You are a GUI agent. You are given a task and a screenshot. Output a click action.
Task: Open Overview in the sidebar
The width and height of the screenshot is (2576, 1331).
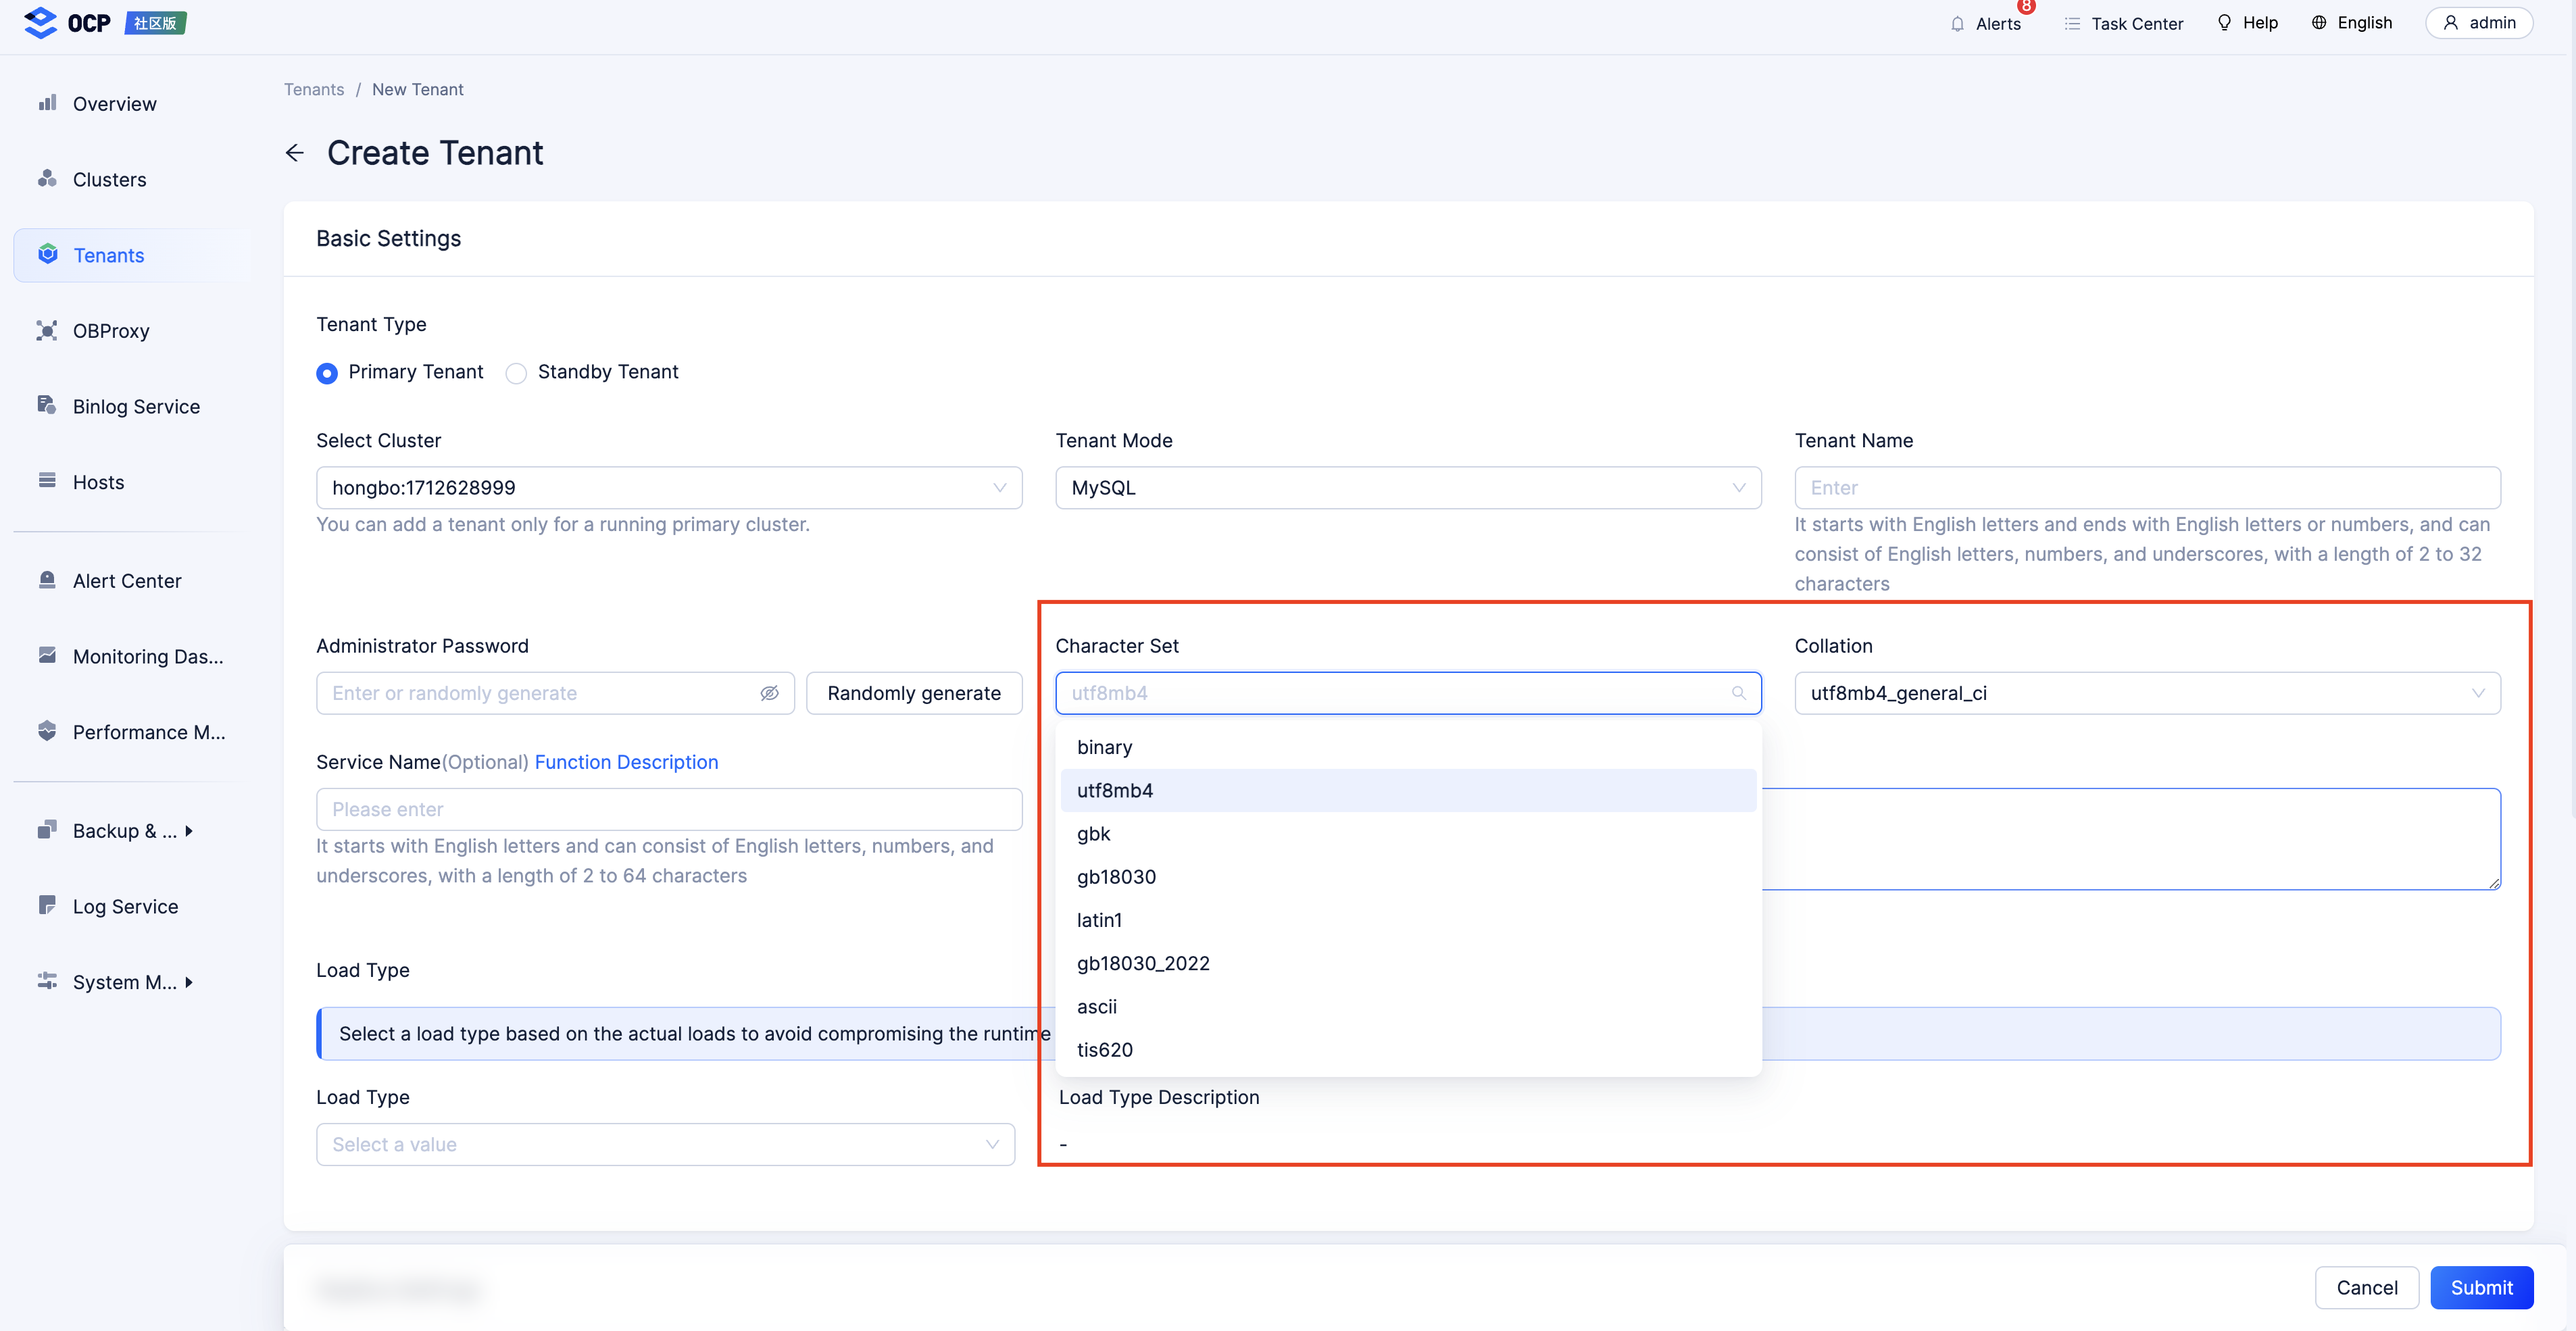point(132,104)
